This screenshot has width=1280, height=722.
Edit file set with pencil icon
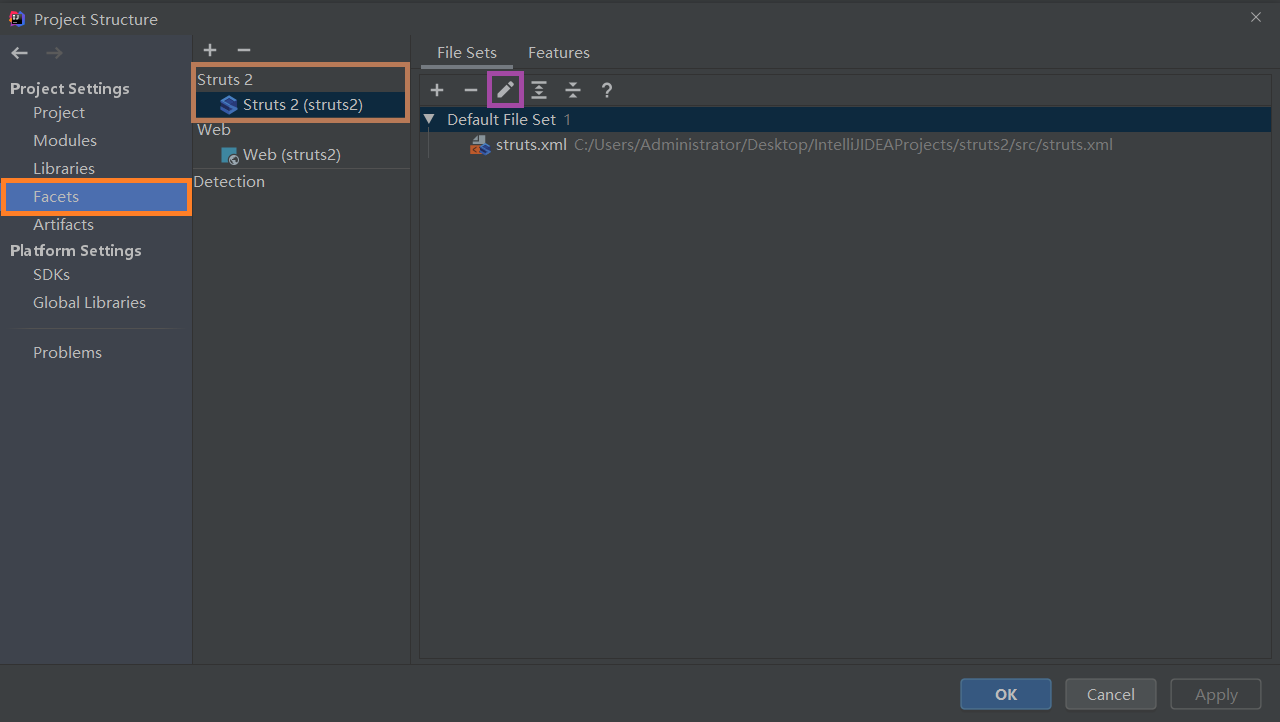(505, 90)
